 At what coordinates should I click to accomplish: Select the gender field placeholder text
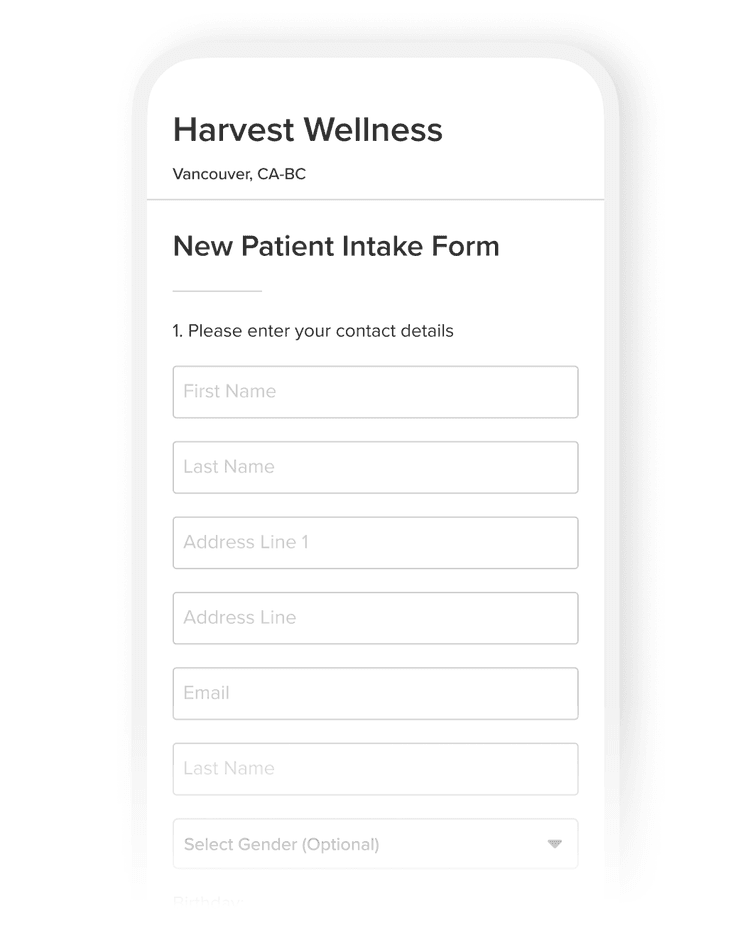[x=281, y=843]
